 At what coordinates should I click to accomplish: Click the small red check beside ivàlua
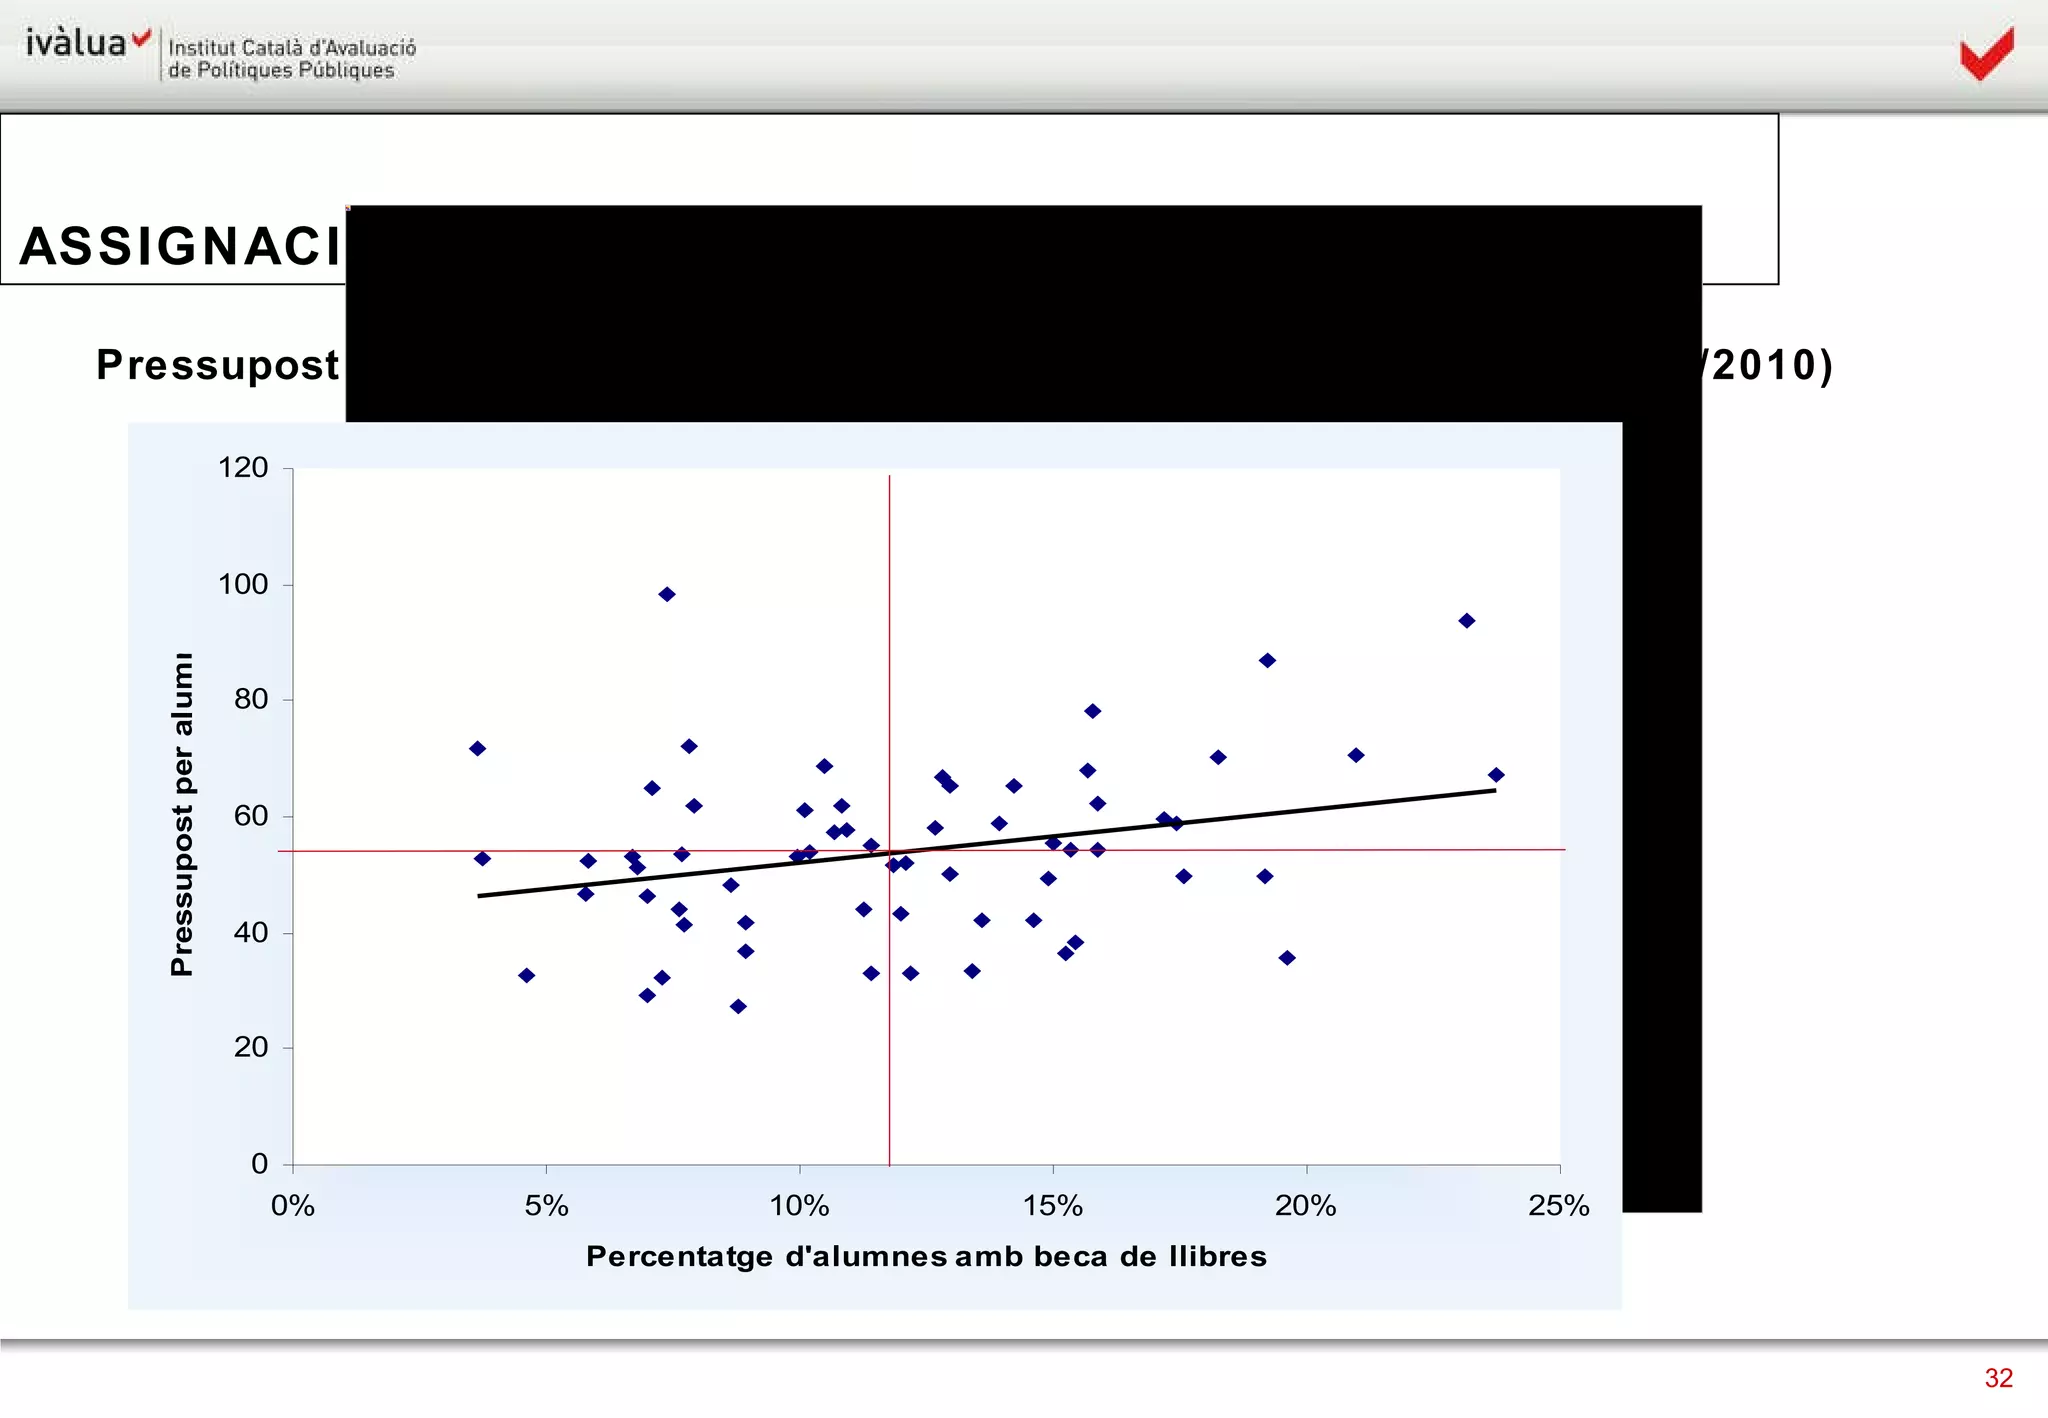coord(142,38)
